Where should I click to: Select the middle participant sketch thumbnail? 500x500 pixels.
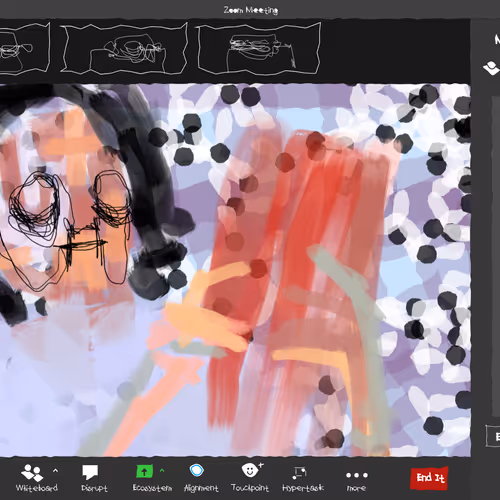pos(124,48)
